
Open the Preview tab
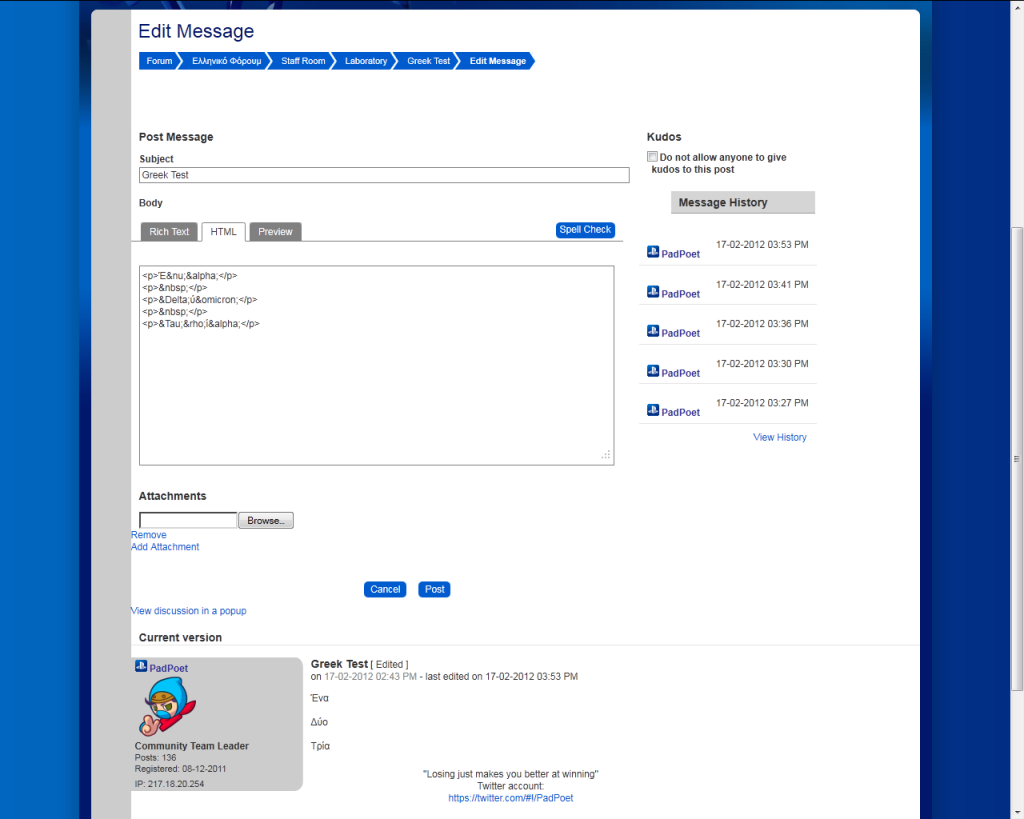point(275,232)
